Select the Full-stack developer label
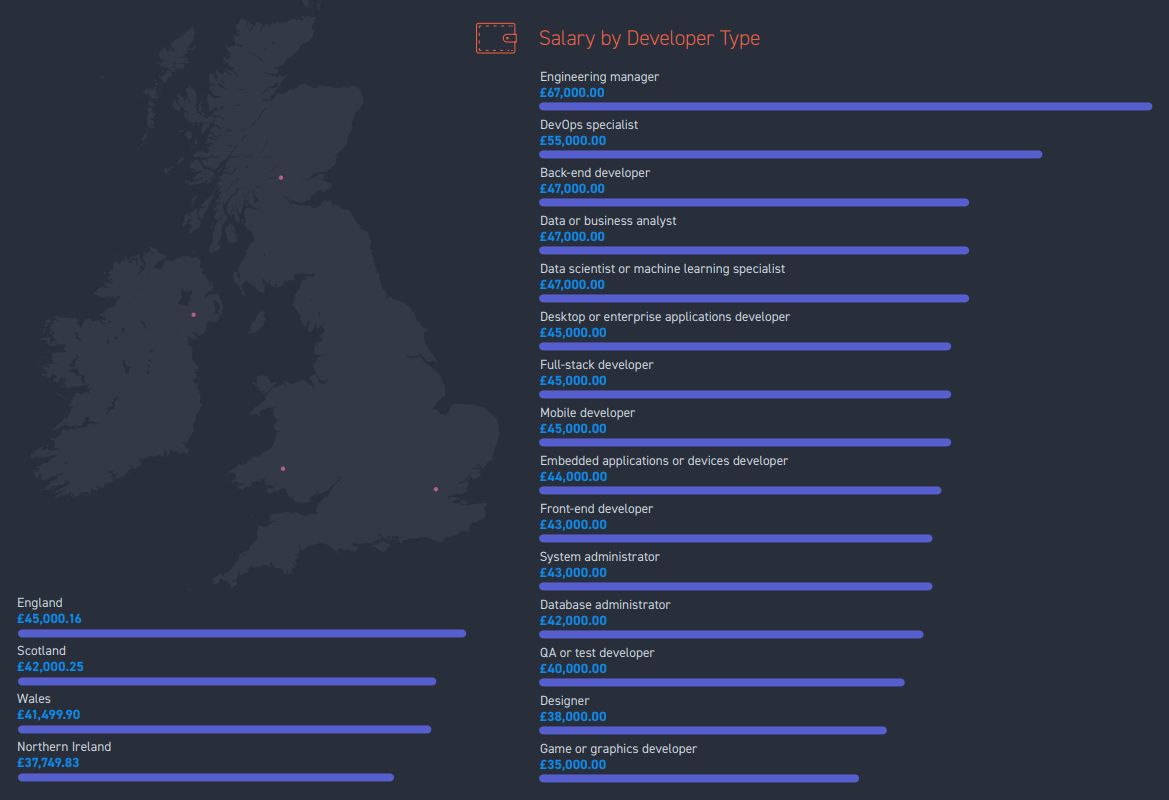 596,365
